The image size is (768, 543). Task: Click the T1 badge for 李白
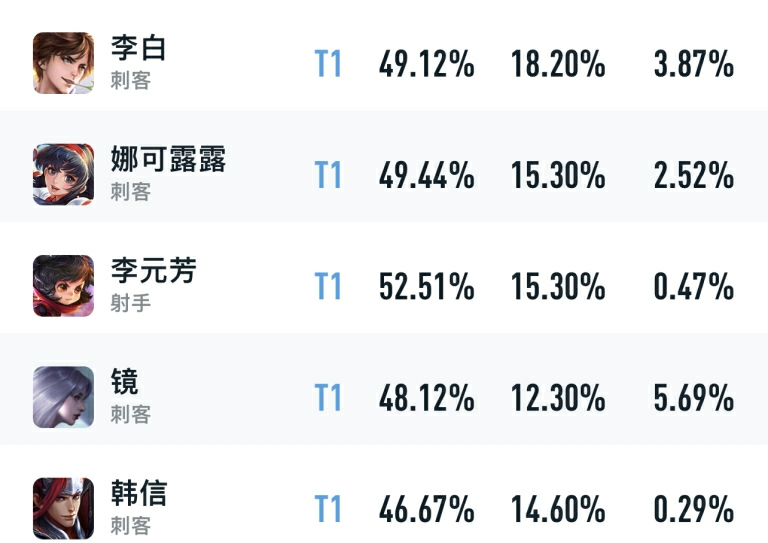coord(328,64)
